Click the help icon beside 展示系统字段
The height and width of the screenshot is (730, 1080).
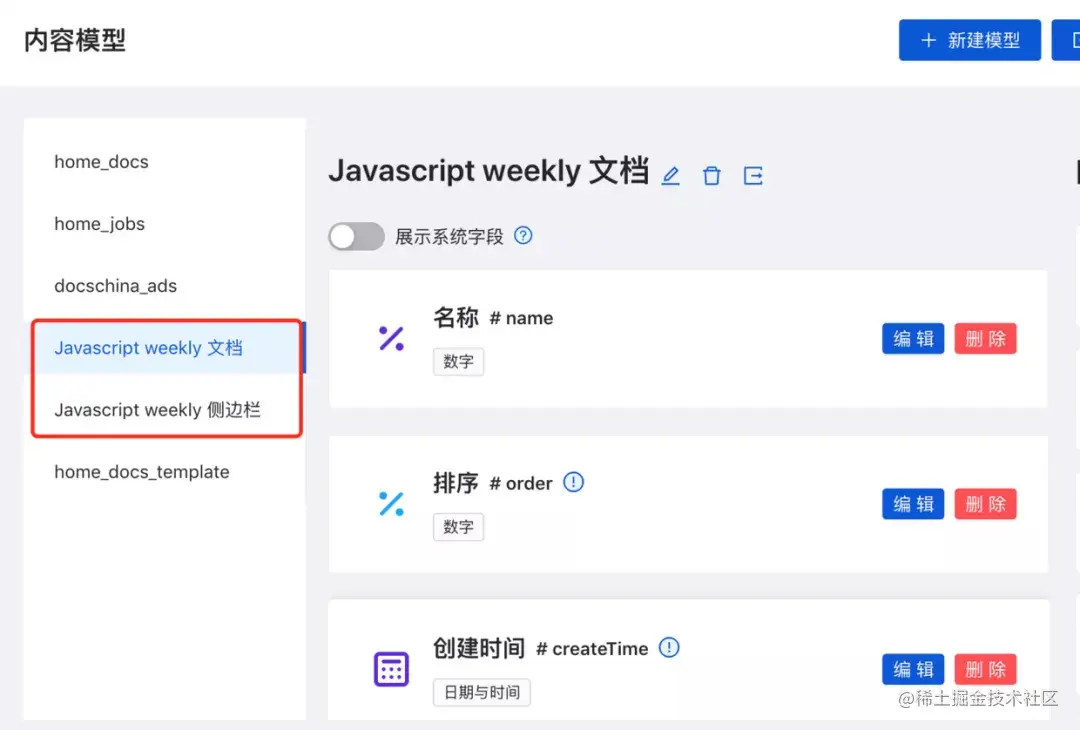click(x=522, y=236)
